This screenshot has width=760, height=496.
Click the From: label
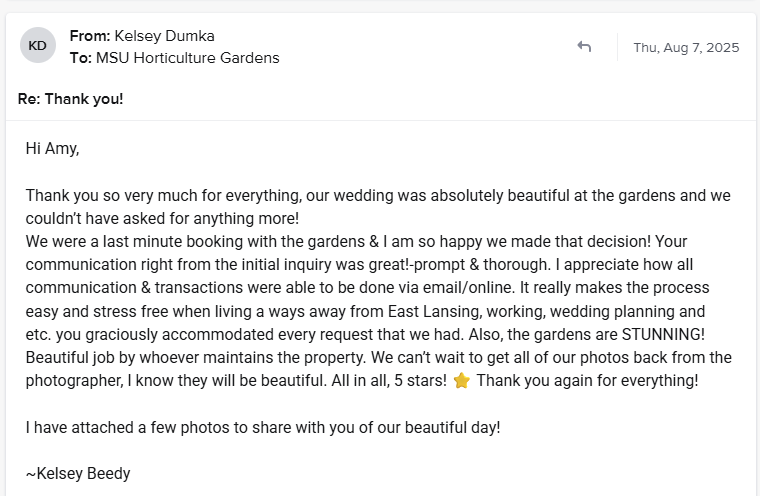coord(90,36)
